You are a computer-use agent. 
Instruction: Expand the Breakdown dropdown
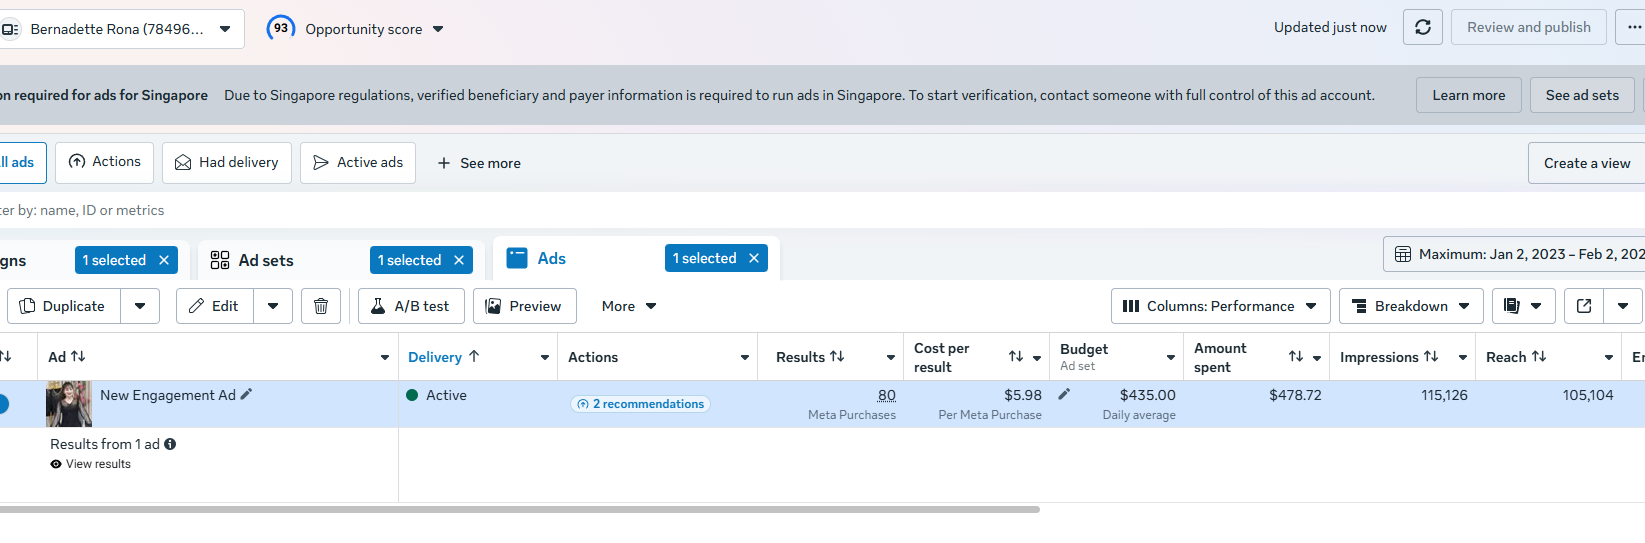[x=1411, y=306]
